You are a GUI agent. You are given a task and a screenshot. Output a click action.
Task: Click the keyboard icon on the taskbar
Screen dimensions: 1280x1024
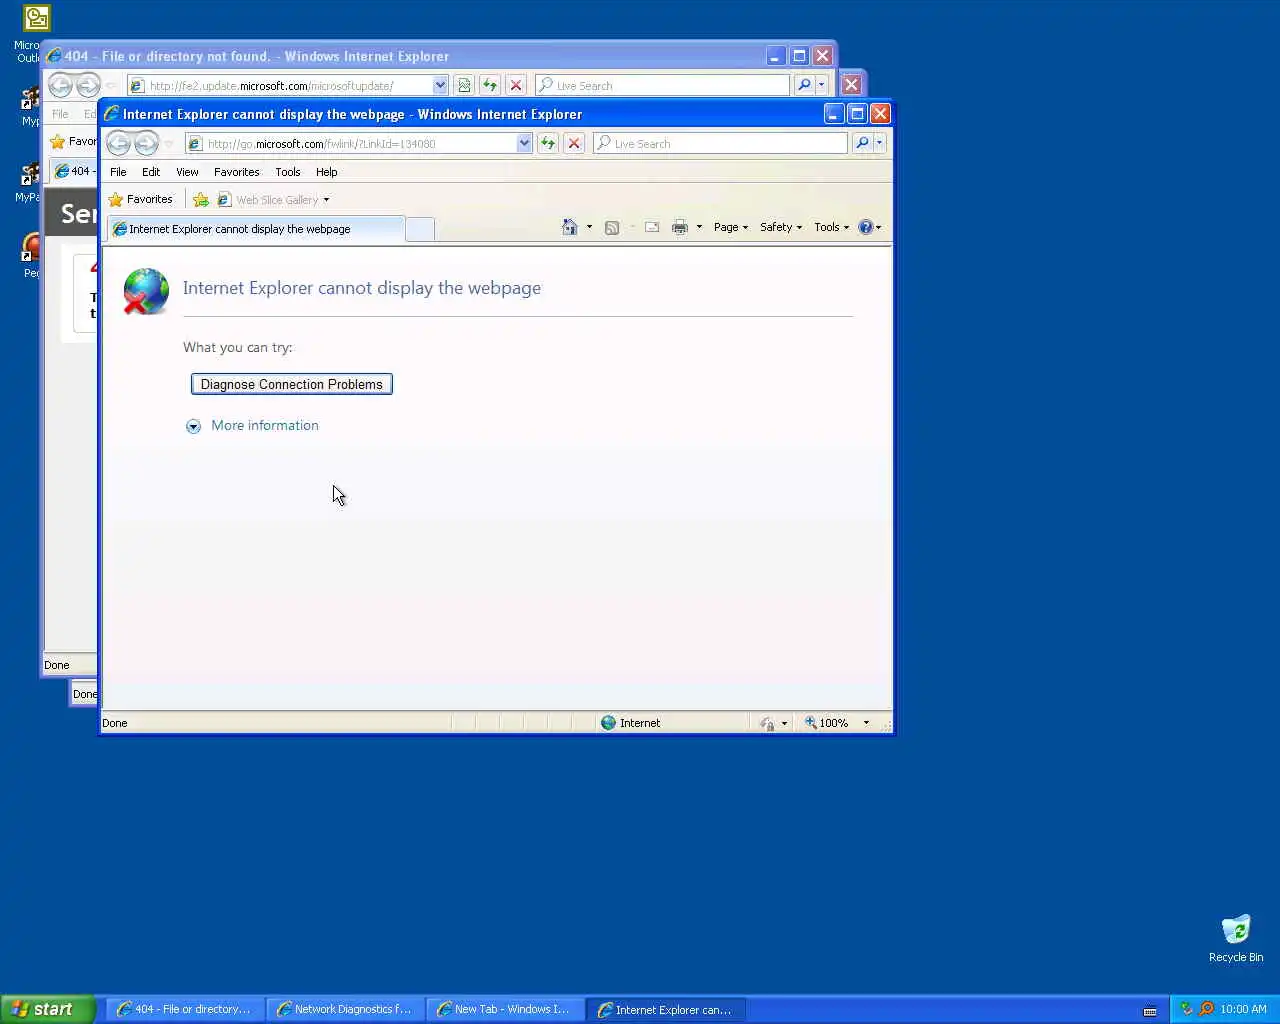1150,1011
